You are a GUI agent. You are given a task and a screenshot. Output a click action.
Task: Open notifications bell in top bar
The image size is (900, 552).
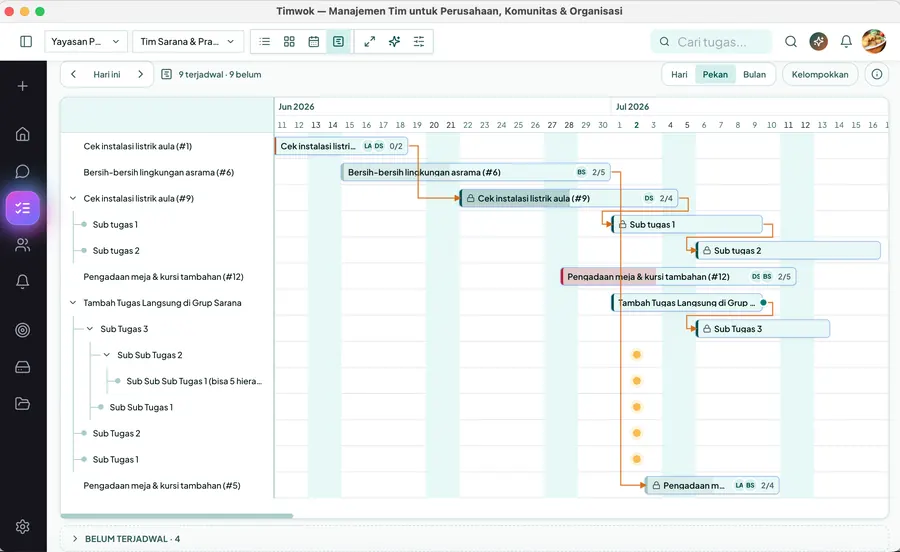(846, 41)
